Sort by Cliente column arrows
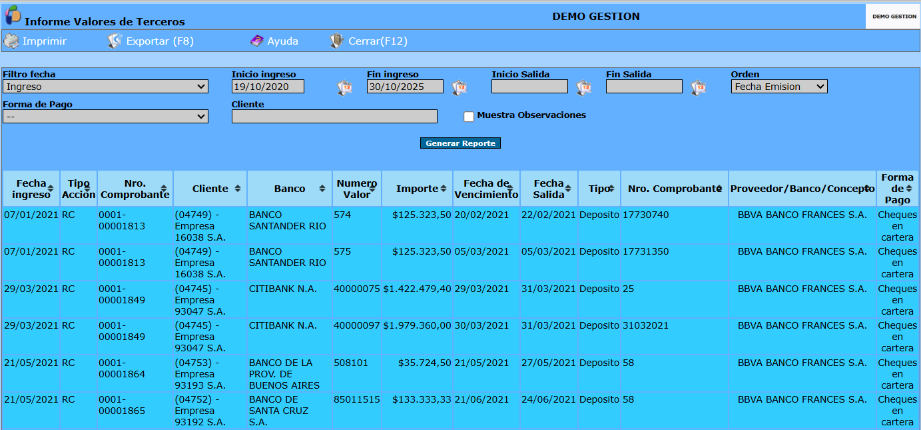This screenshot has height=430, width=921. coord(237,189)
